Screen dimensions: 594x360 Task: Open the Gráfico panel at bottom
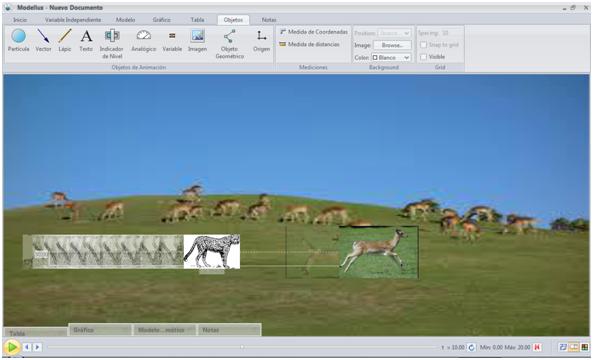point(100,330)
